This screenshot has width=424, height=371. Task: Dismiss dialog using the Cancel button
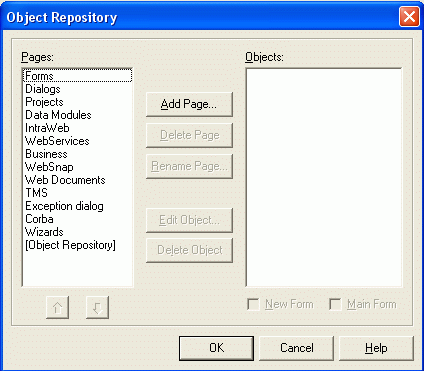[296, 348]
